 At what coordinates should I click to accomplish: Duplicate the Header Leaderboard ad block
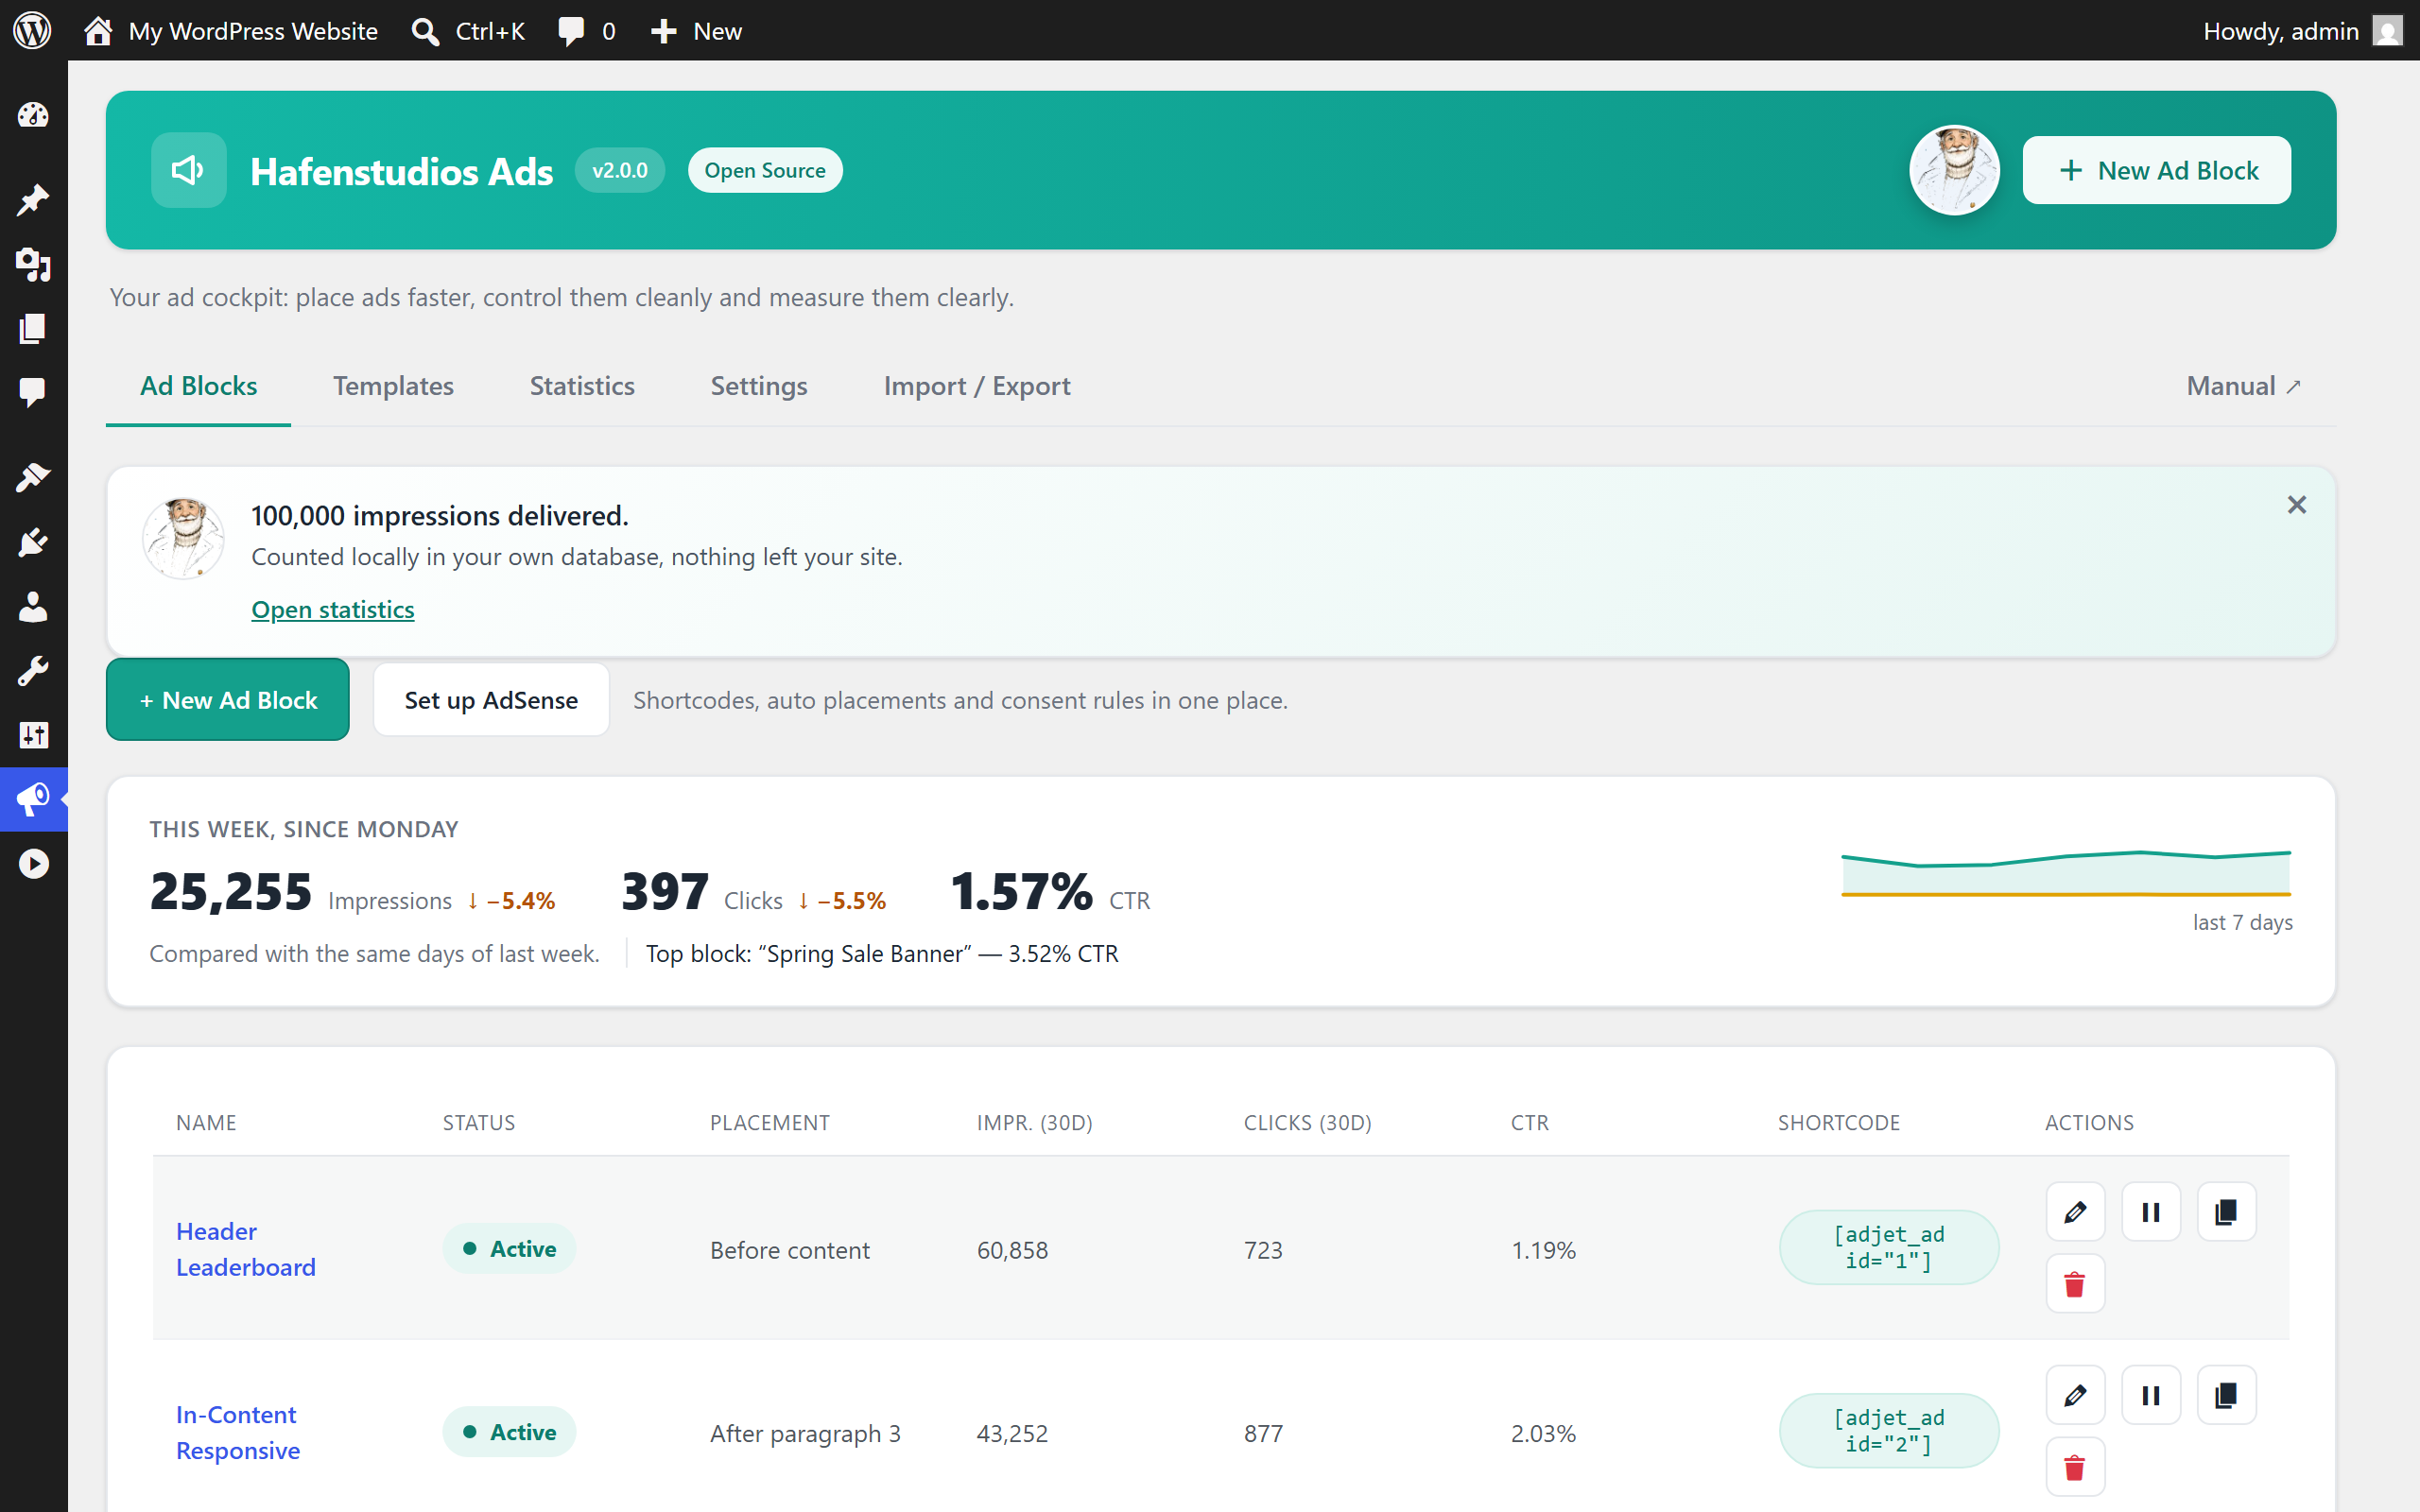pos(2226,1212)
